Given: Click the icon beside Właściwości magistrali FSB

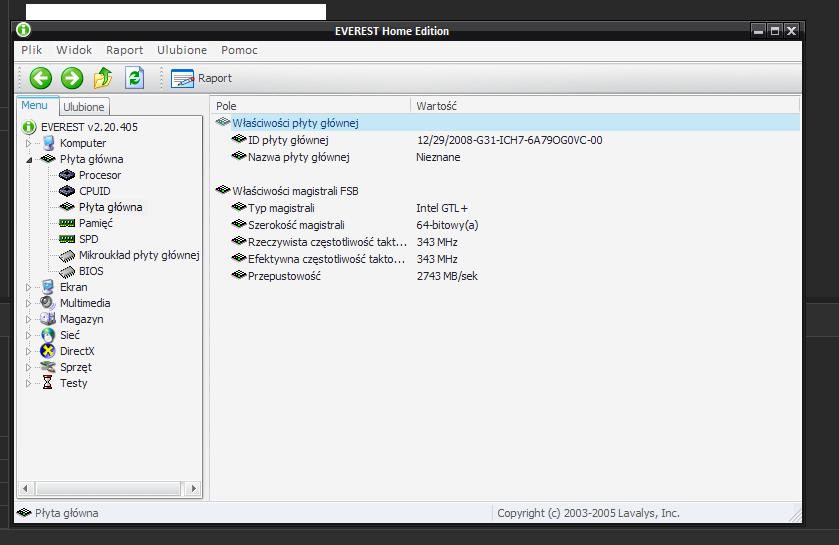Looking at the screenshot, I should click(x=223, y=189).
